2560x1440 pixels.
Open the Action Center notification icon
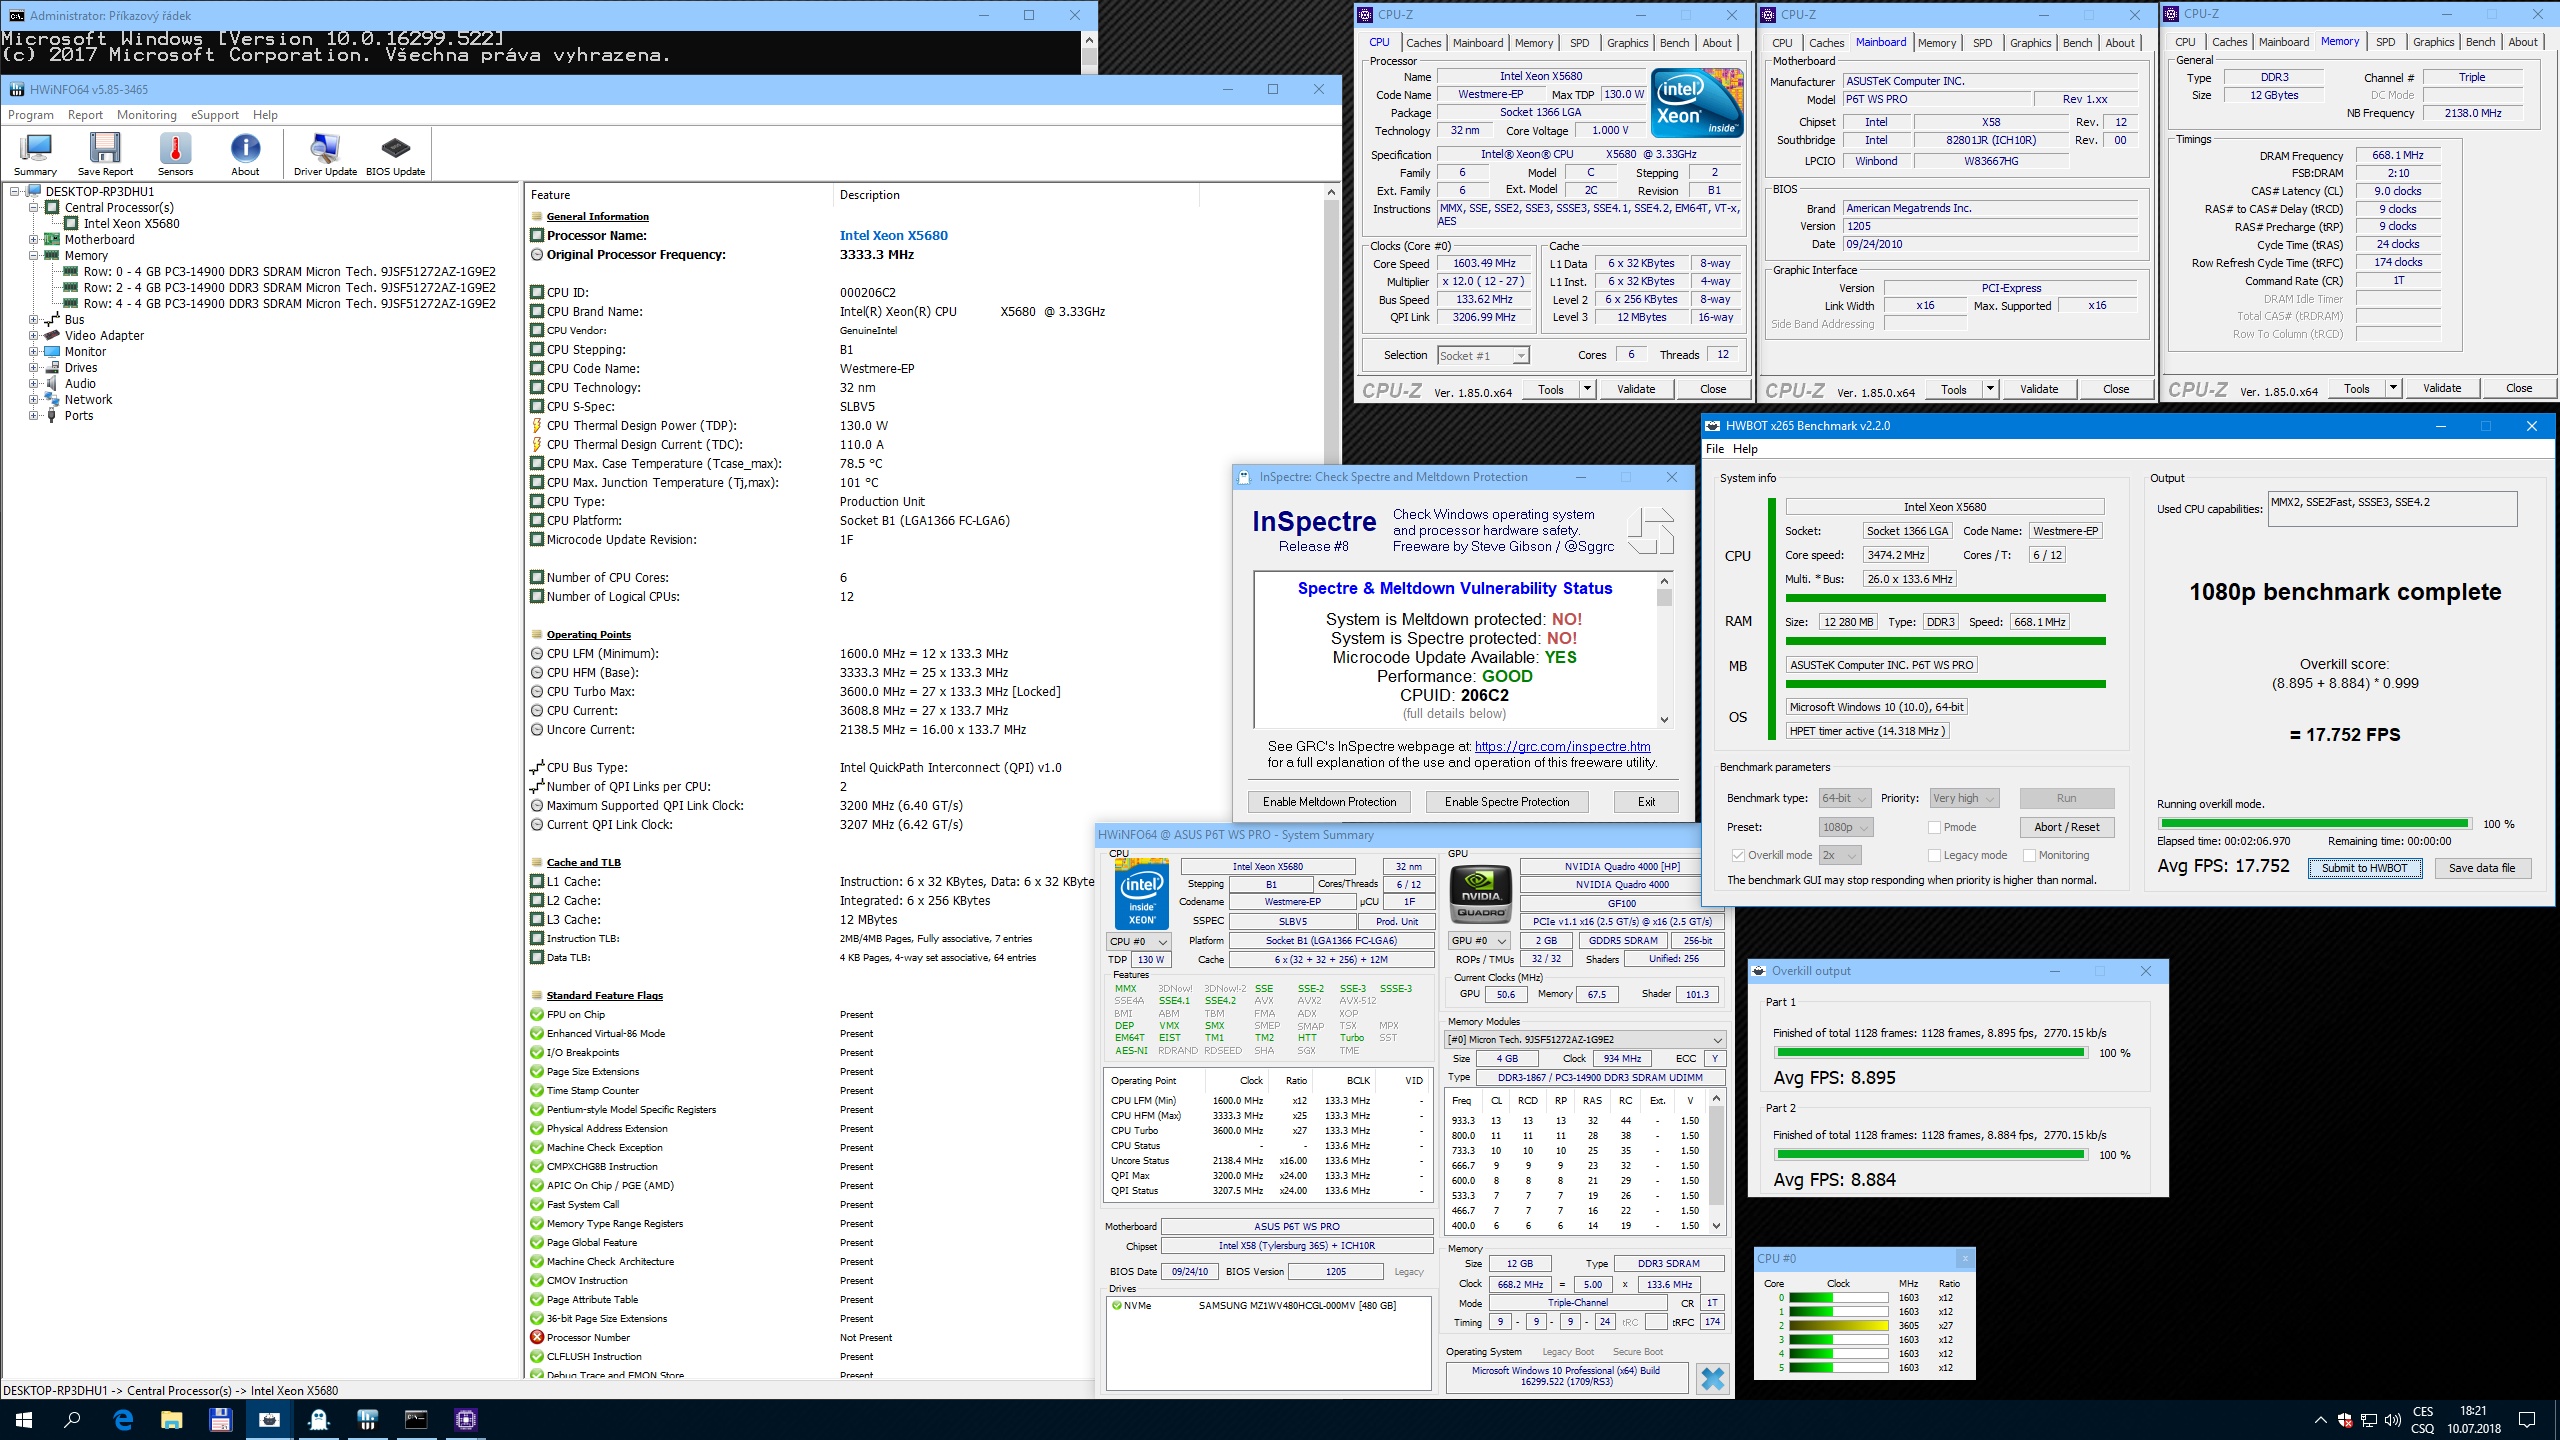[x=2527, y=1420]
